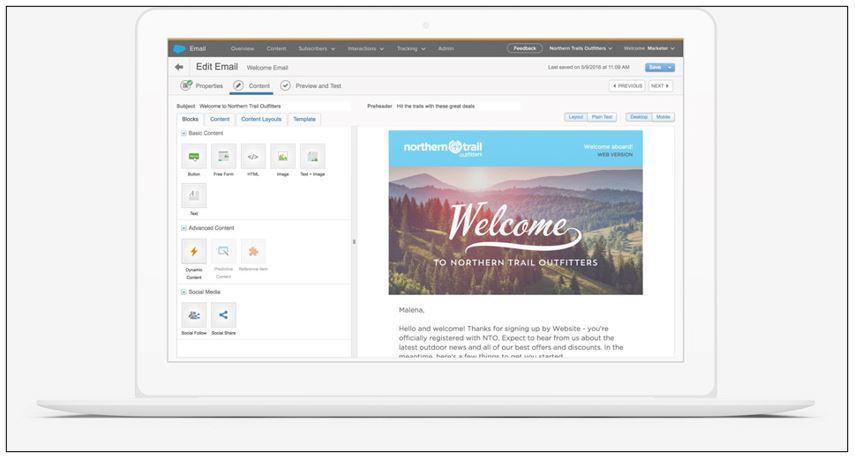Open the Interactions dropdown menu

366,49
